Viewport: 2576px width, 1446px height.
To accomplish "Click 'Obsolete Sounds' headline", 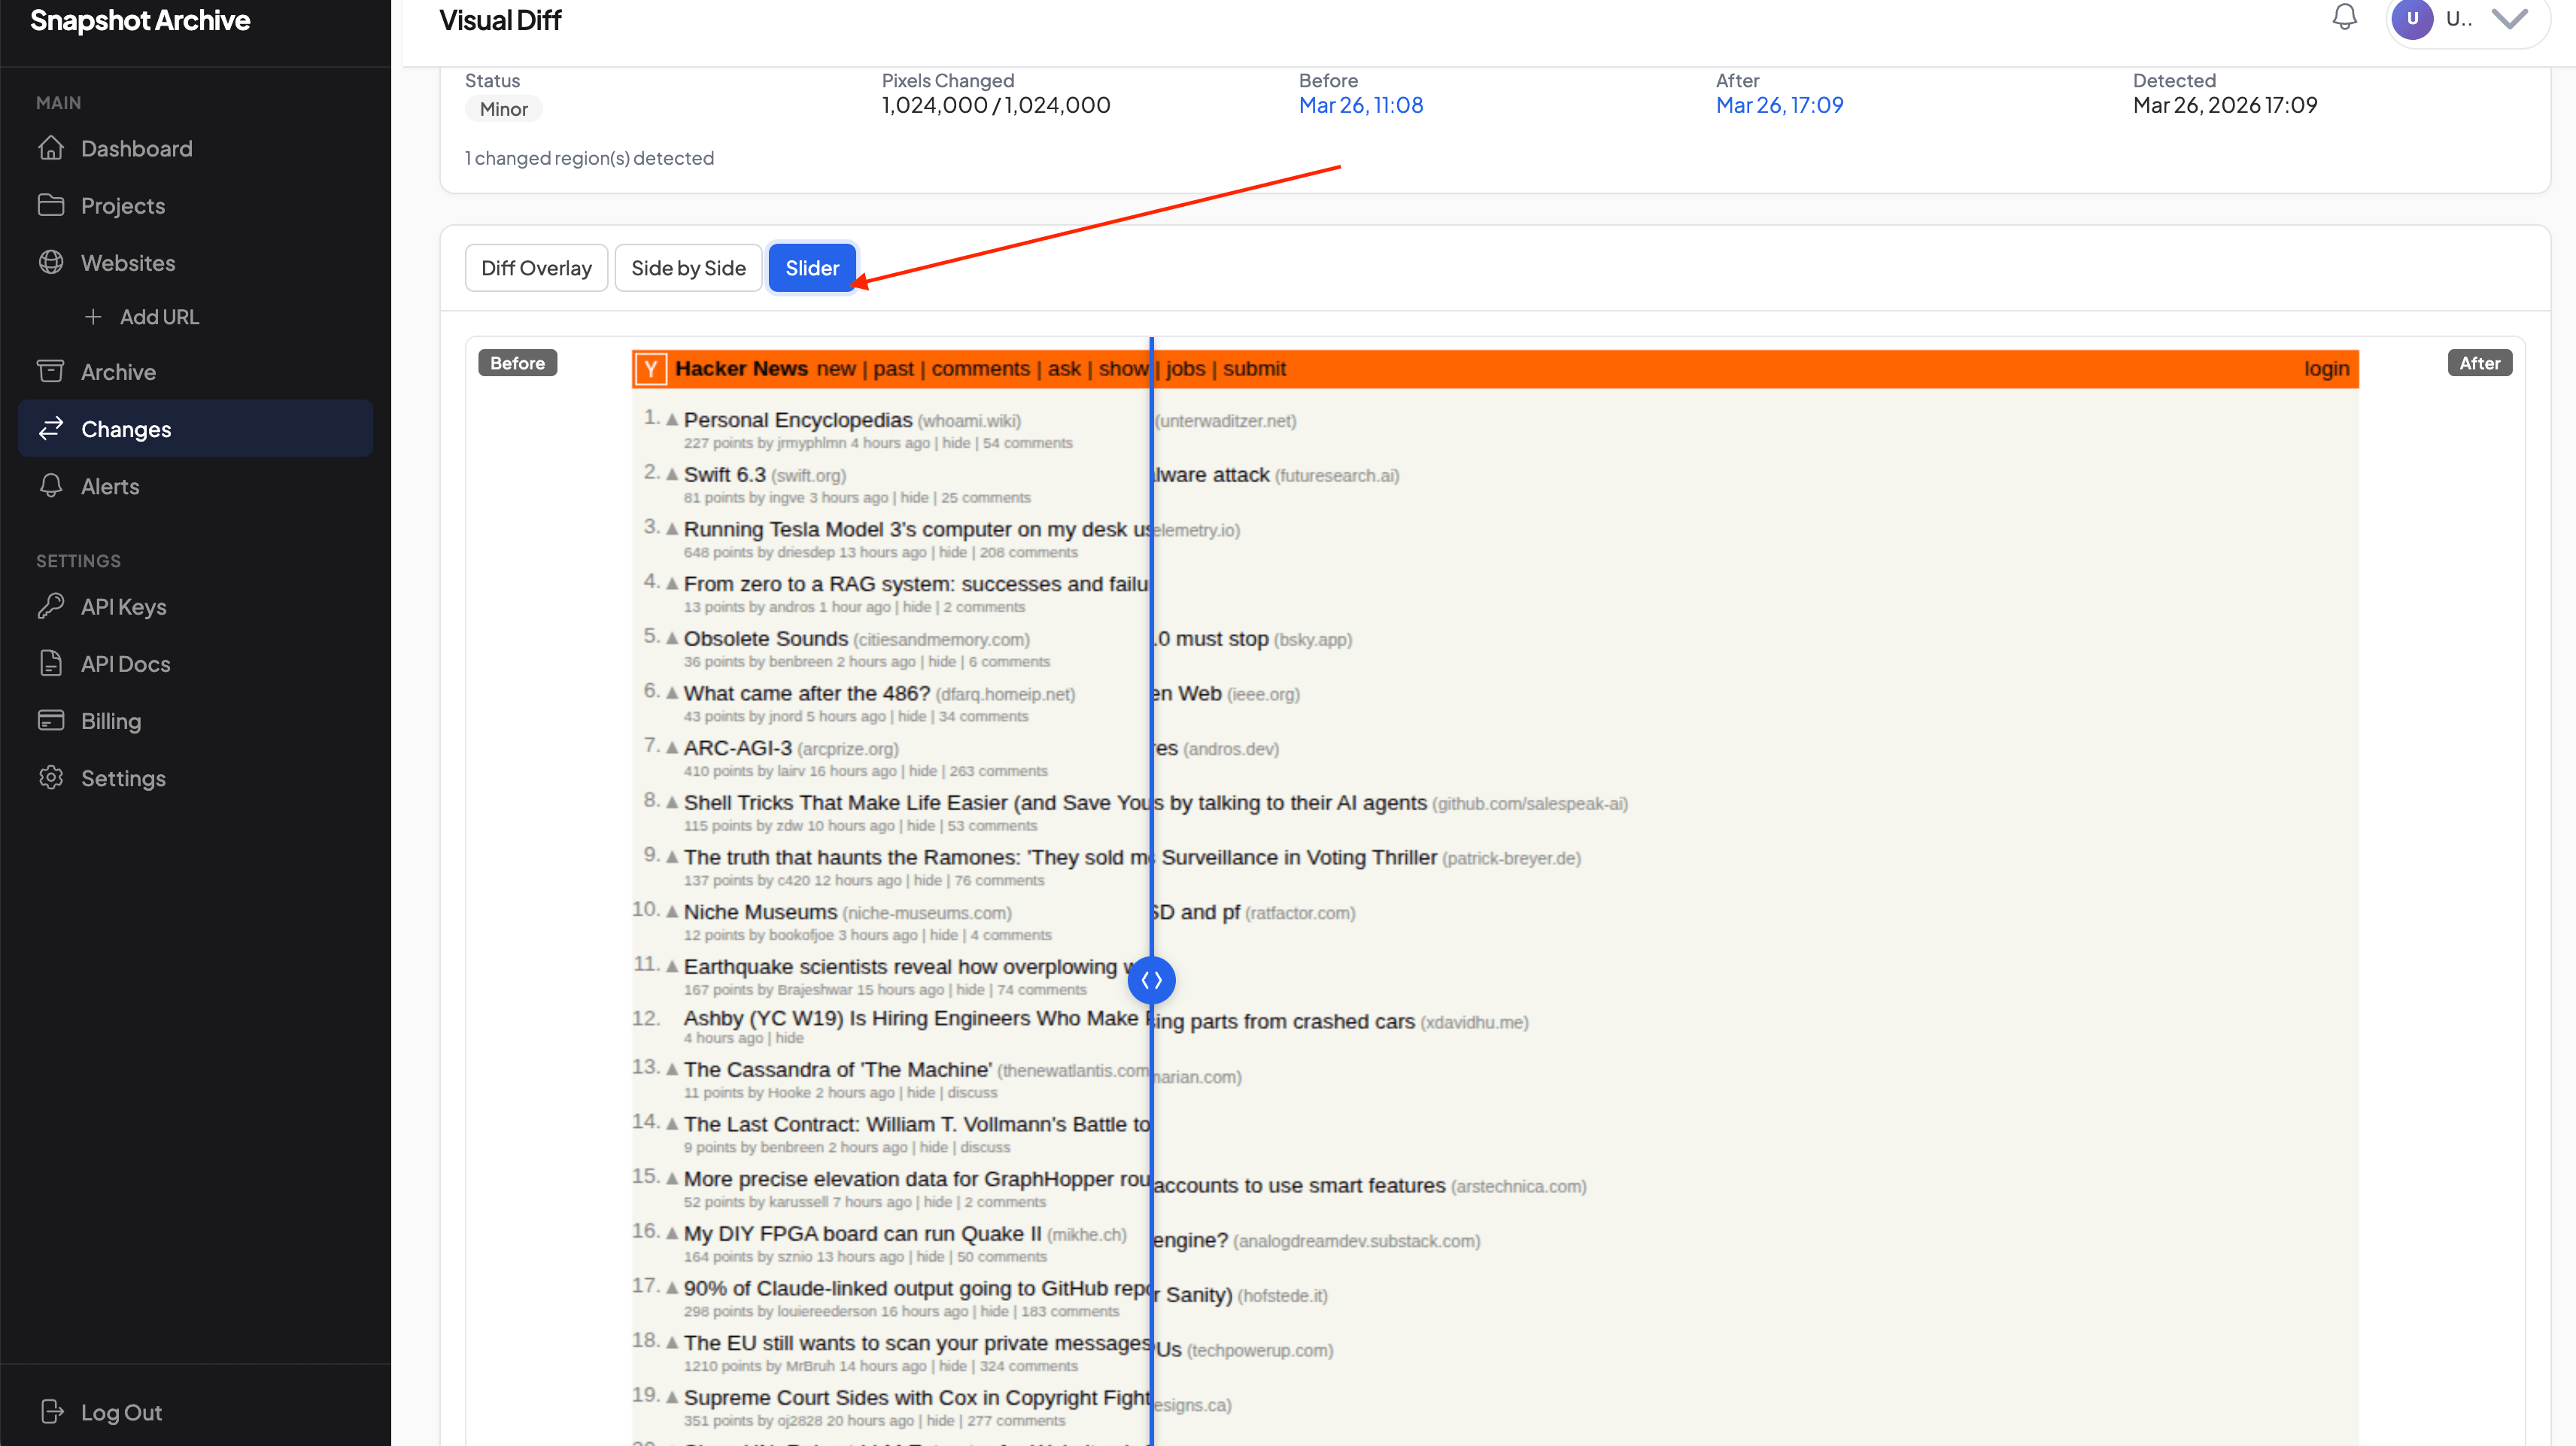I will coord(766,639).
